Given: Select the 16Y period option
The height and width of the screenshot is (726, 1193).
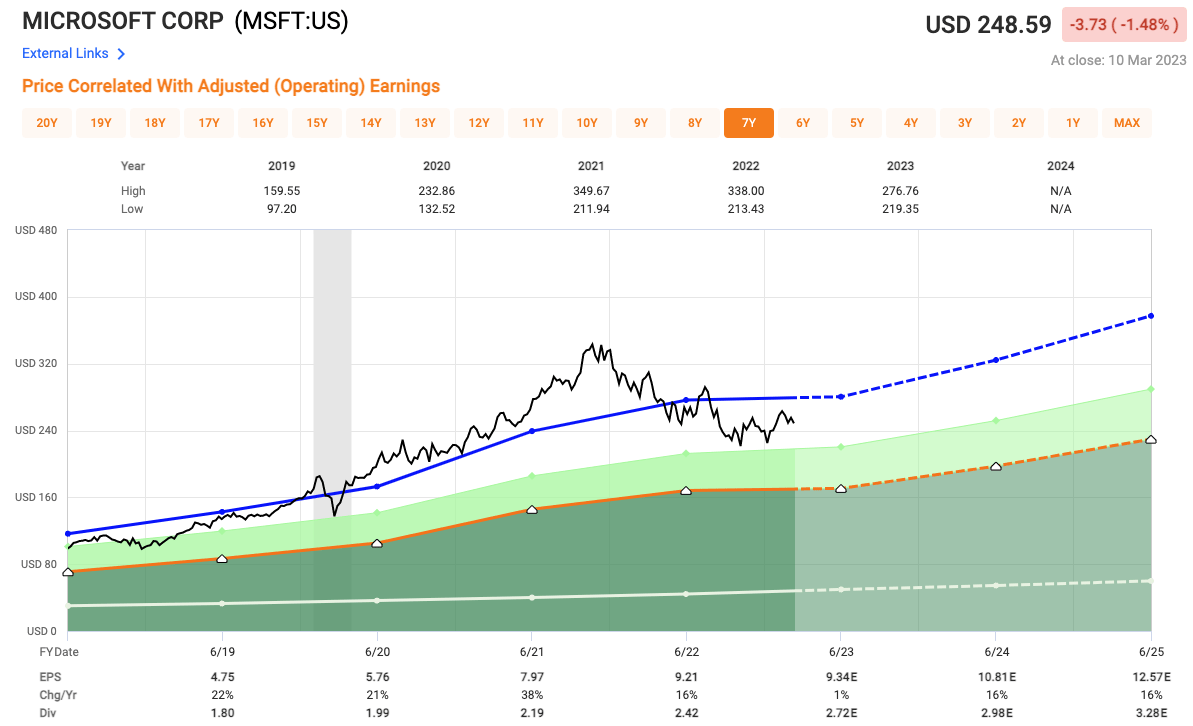Looking at the screenshot, I should 263,122.
